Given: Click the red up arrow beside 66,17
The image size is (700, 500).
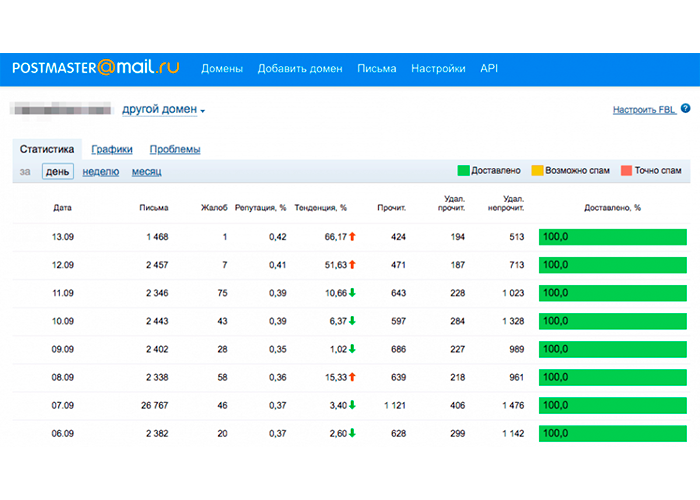Looking at the screenshot, I should click(352, 237).
